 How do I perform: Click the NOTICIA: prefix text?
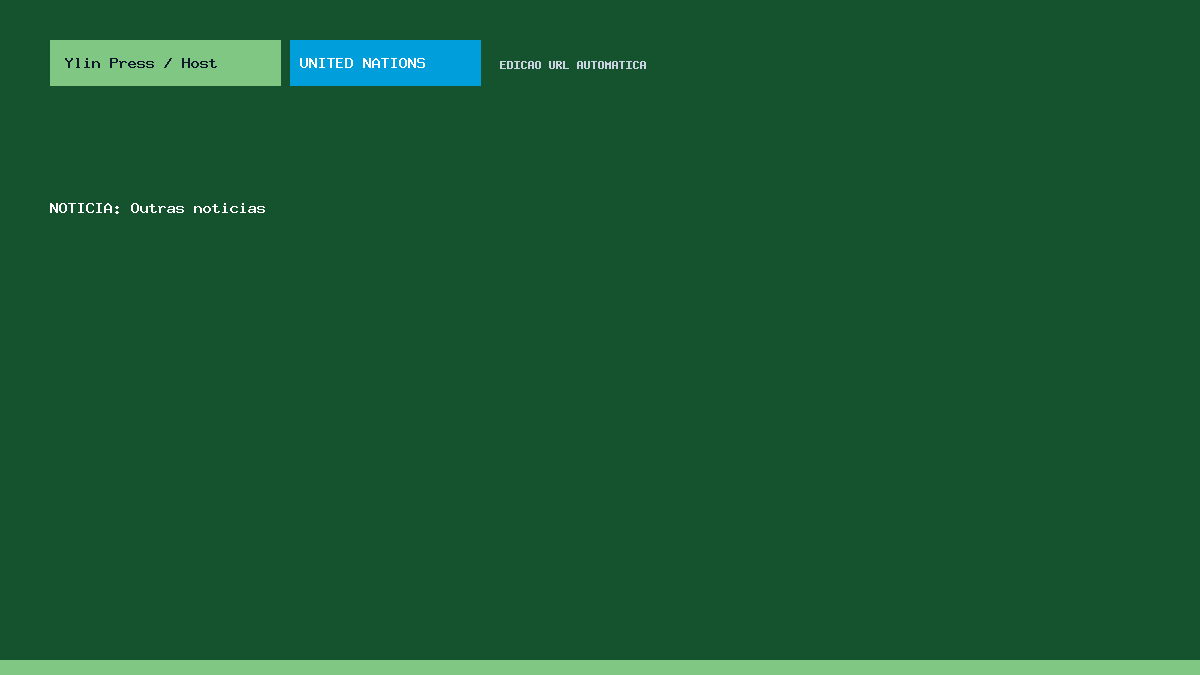click(85, 208)
